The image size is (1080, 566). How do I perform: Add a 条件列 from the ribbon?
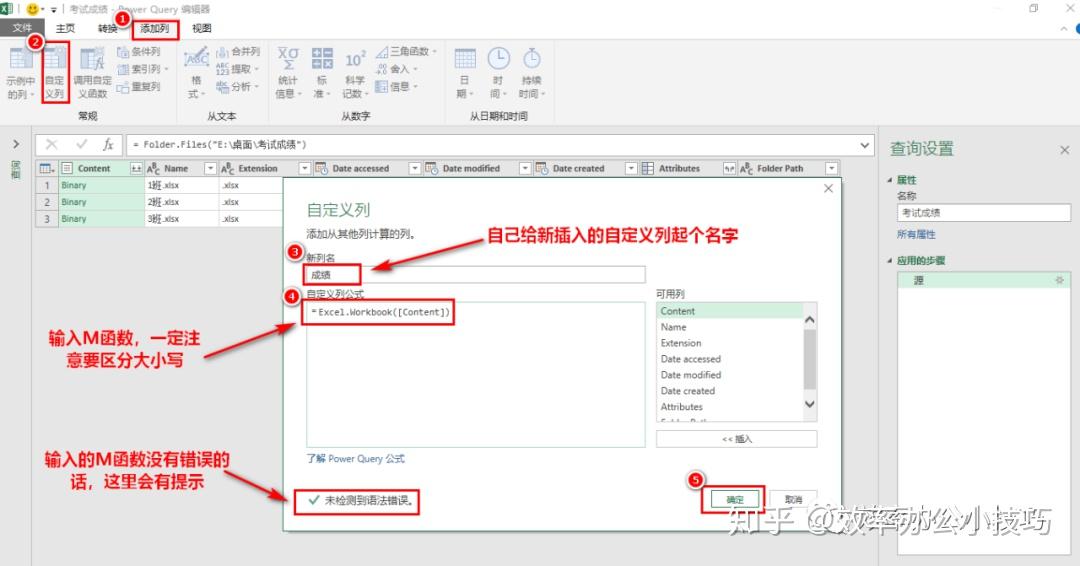(x=139, y=52)
